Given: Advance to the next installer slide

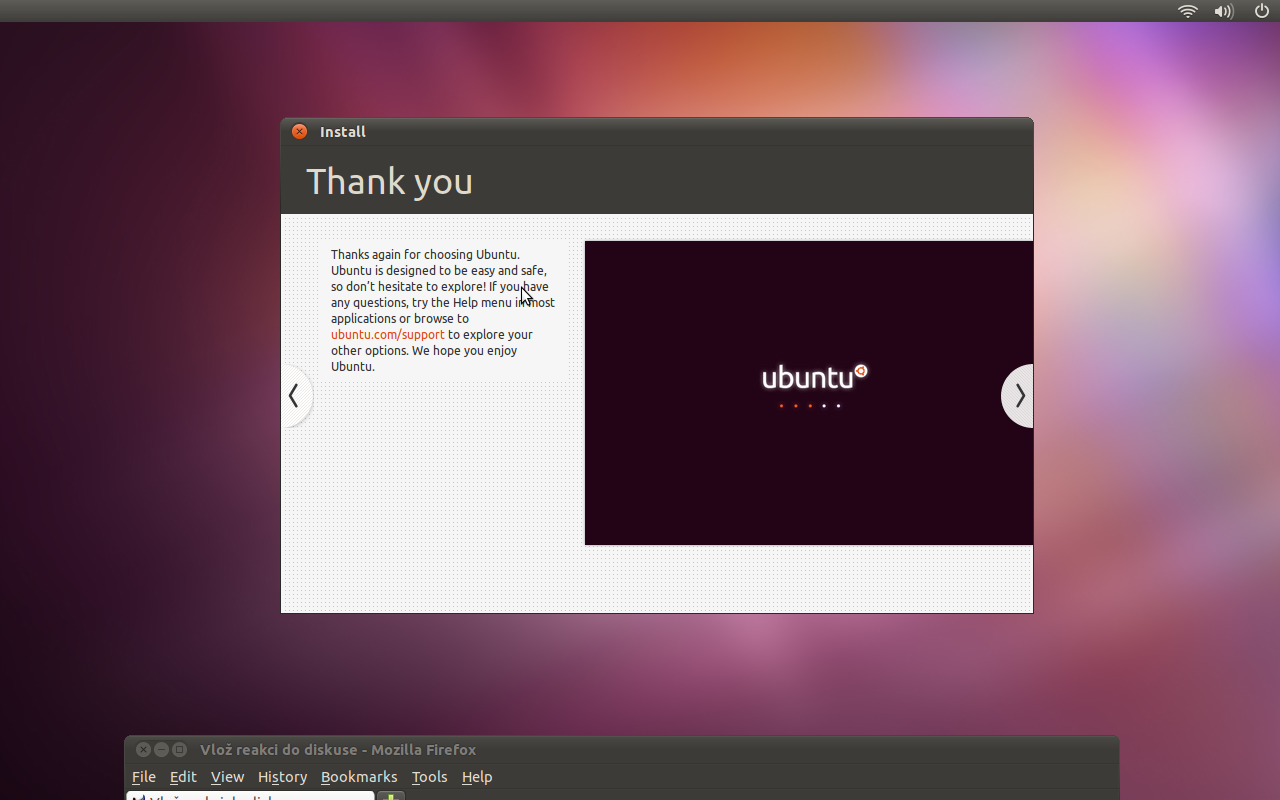Looking at the screenshot, I should 1018,396.
